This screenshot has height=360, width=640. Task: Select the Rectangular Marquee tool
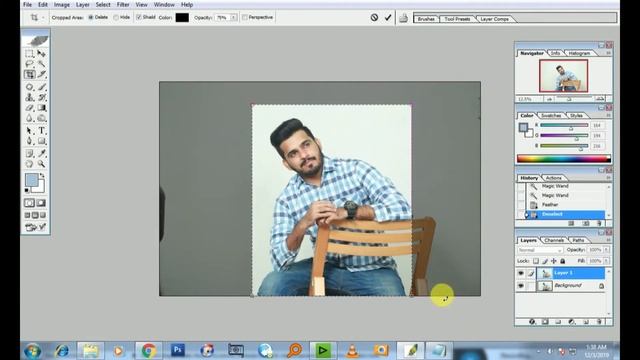29,53
